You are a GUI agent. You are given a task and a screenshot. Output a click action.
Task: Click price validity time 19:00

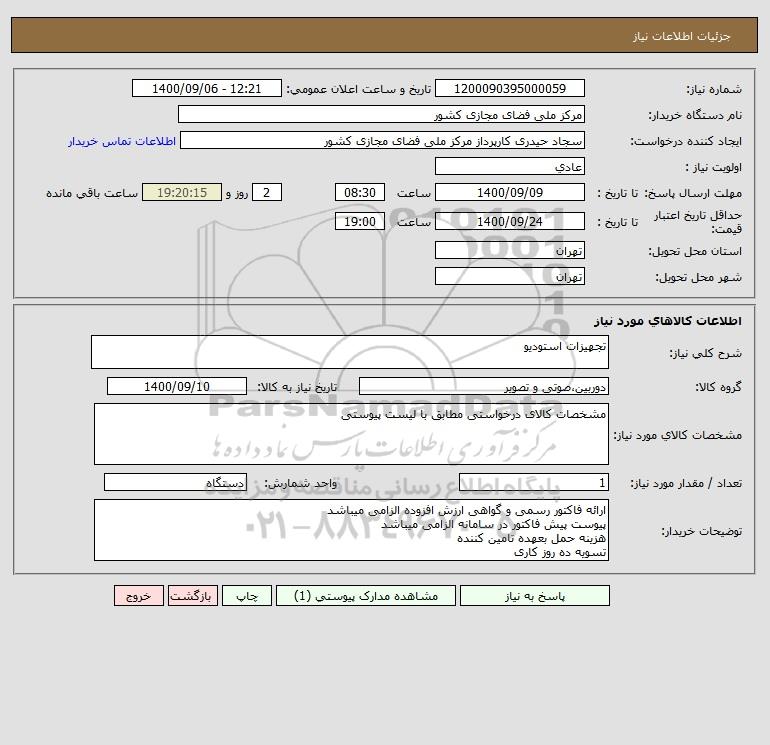360,221
